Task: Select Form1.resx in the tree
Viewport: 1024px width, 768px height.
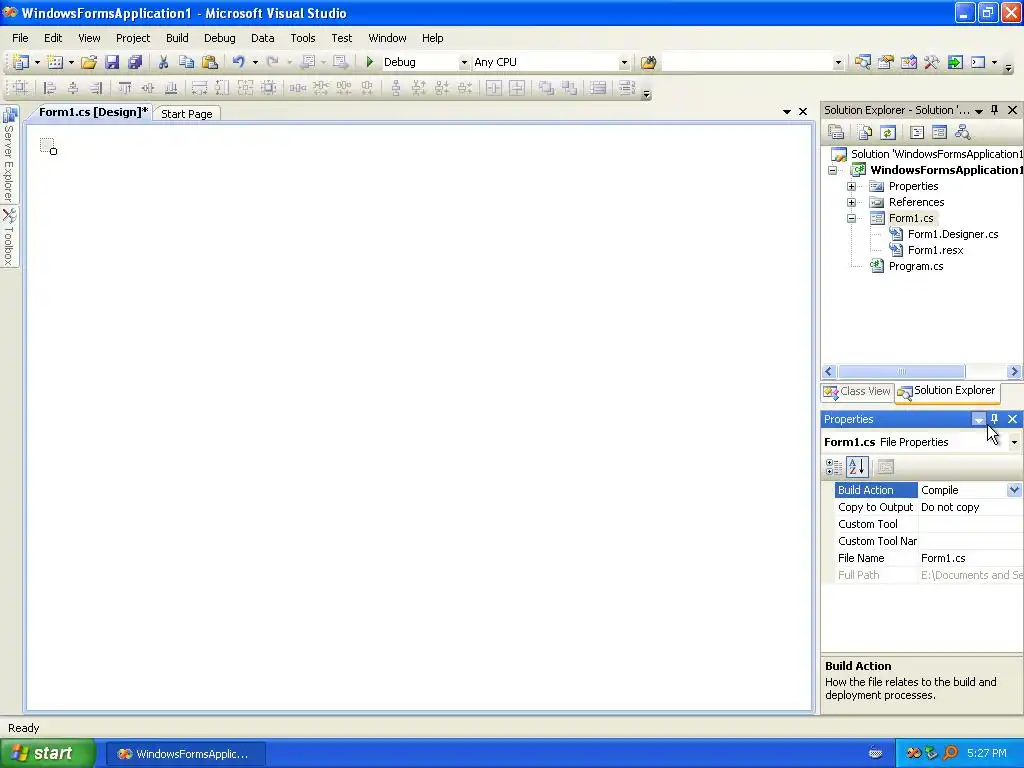Action: (935, 250)
